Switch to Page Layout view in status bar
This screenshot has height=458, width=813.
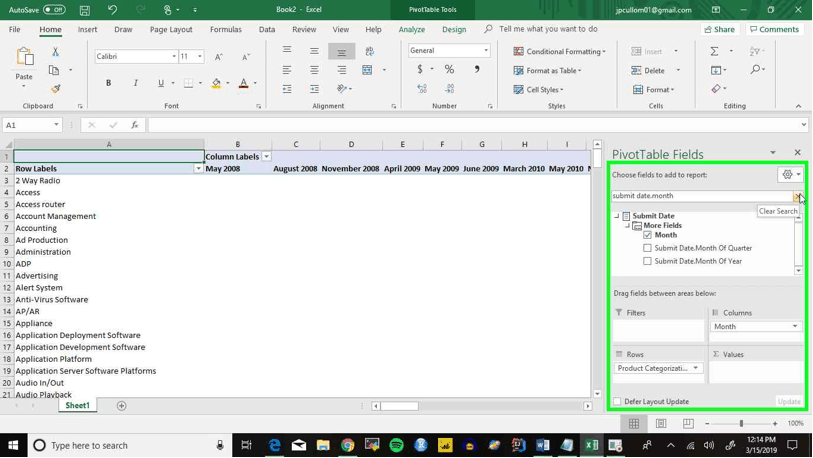tap(661, 424)
